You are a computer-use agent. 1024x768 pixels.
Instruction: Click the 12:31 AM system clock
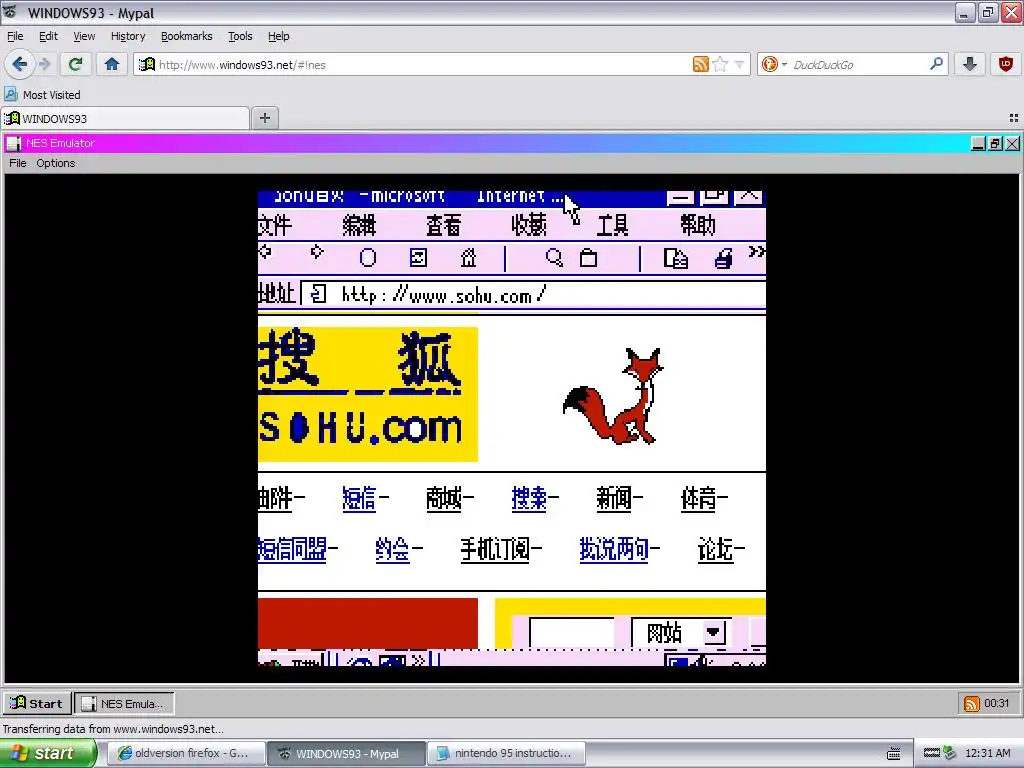coord(987,753)
